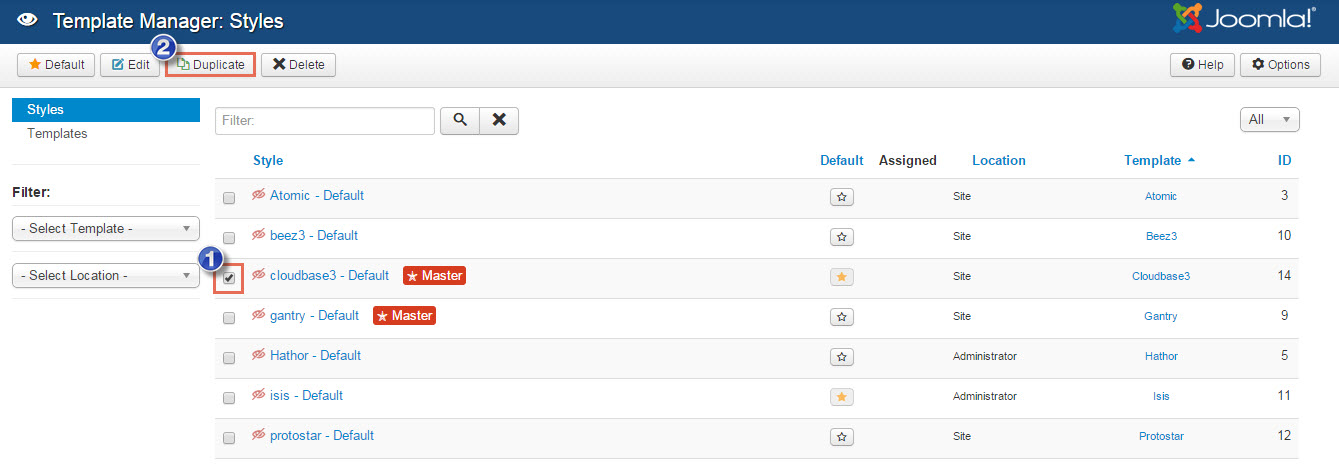The image size is (1339, 472).
Task: Open the Hathor - Default style link
Action: 315,355
